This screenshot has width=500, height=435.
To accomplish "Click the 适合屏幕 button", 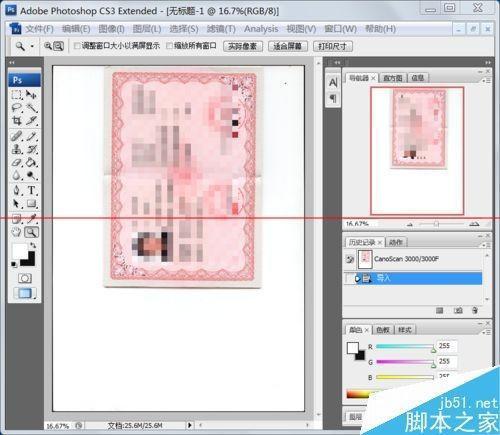I will [287, 46].
